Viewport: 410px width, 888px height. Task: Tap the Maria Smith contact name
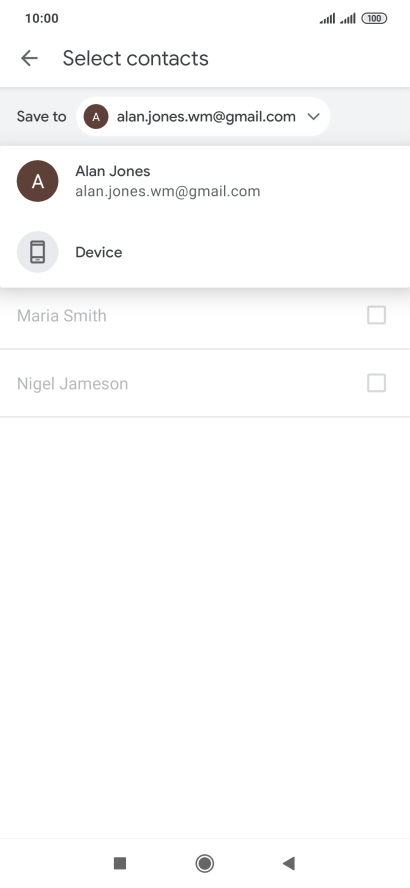62,315
